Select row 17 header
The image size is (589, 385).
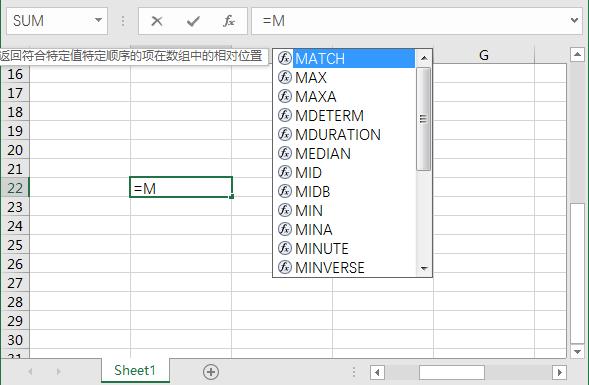pyautogui.click(x=15, y=93)
